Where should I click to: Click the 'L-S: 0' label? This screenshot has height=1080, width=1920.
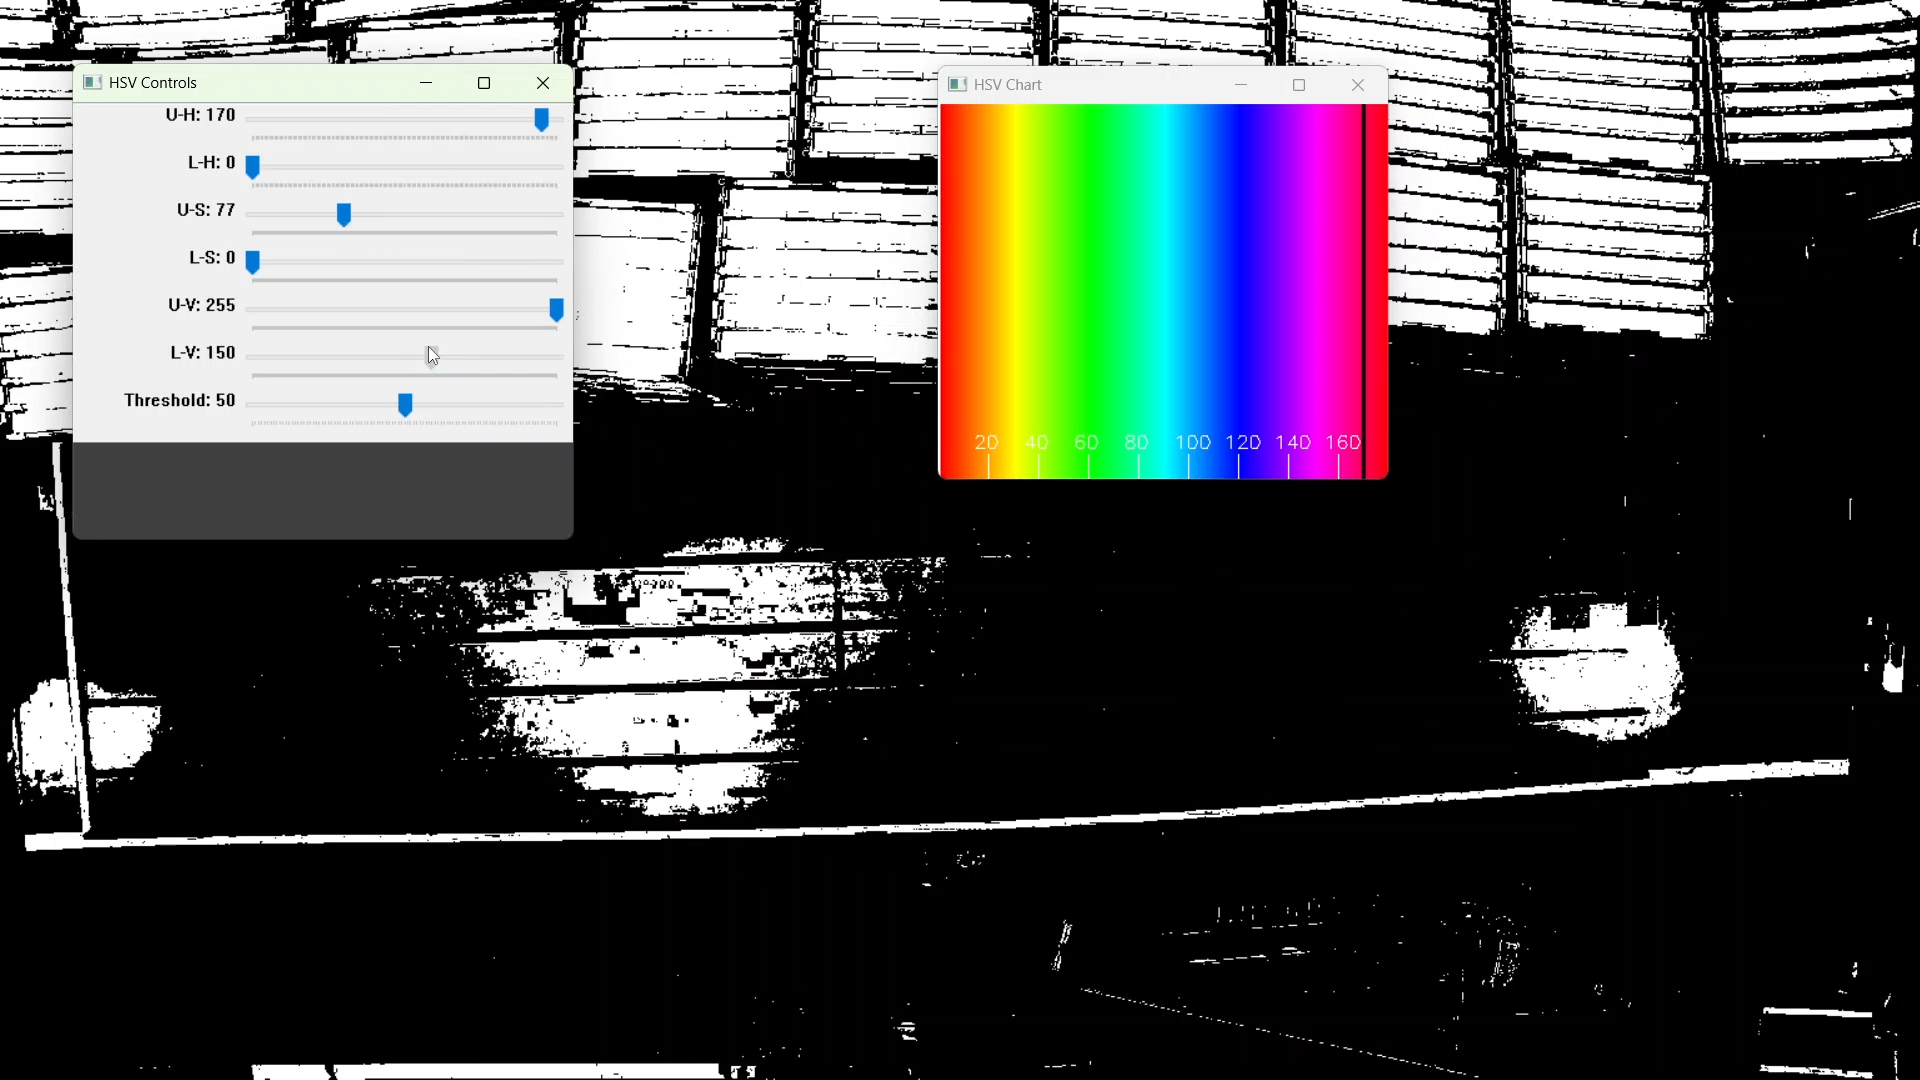(x=213, y=257)
